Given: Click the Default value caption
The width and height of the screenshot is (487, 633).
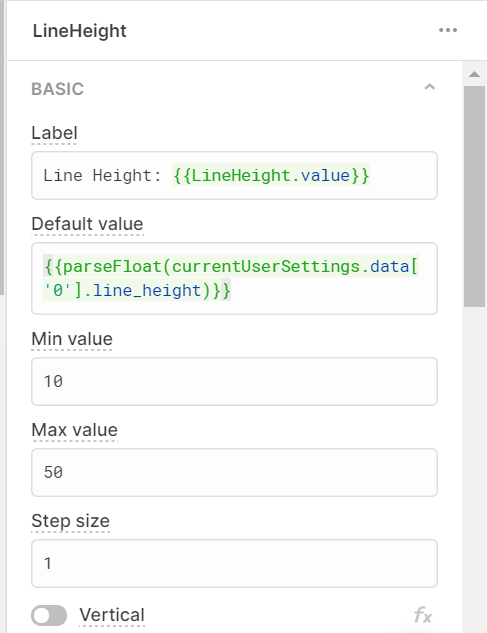Looking at the screenshot, I should (x=88, y=224).
